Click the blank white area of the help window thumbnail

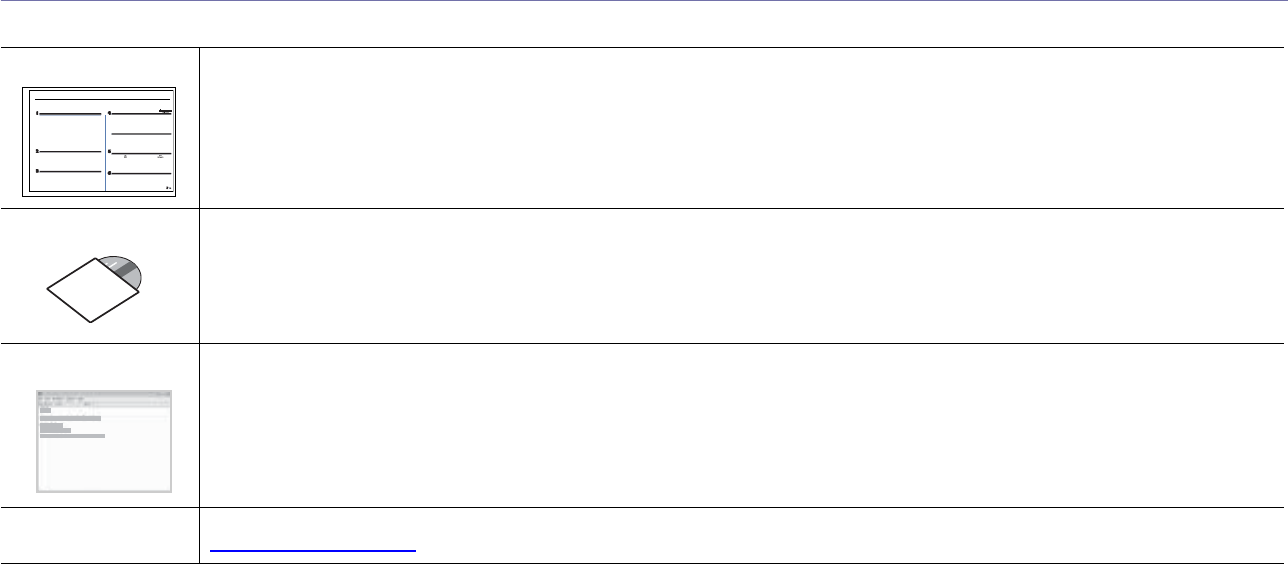(110, 468)
